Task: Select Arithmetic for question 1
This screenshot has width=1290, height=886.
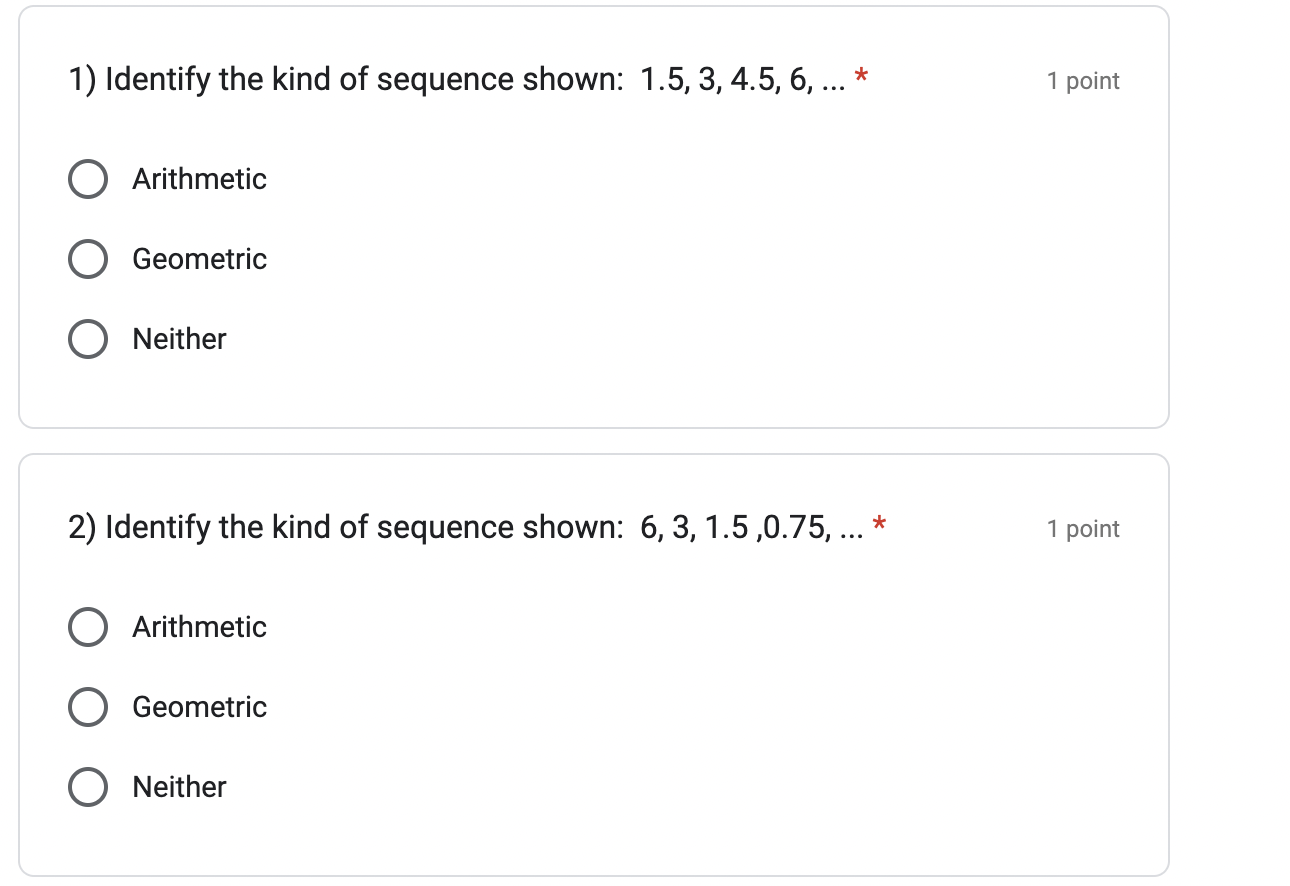Action: [88, 179]
